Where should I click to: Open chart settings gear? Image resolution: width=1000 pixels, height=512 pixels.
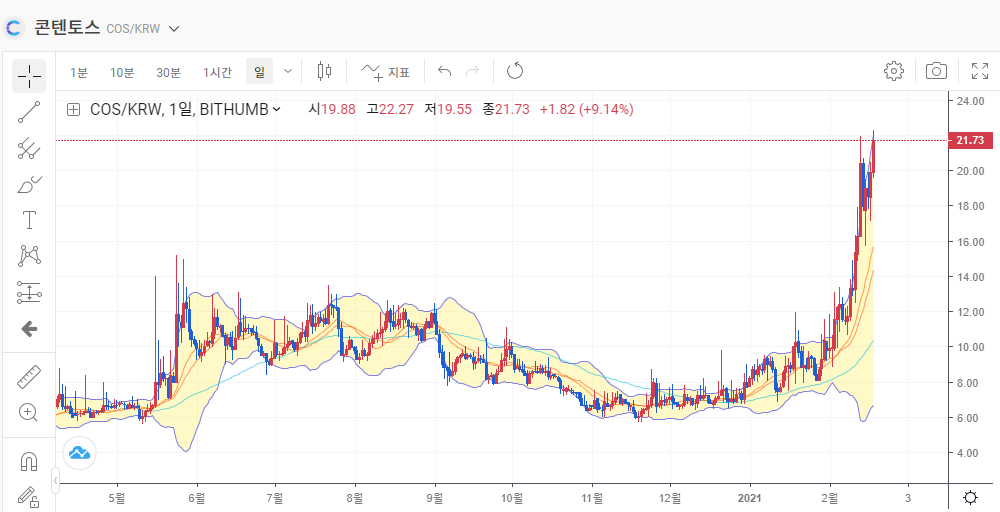point(894,71)
